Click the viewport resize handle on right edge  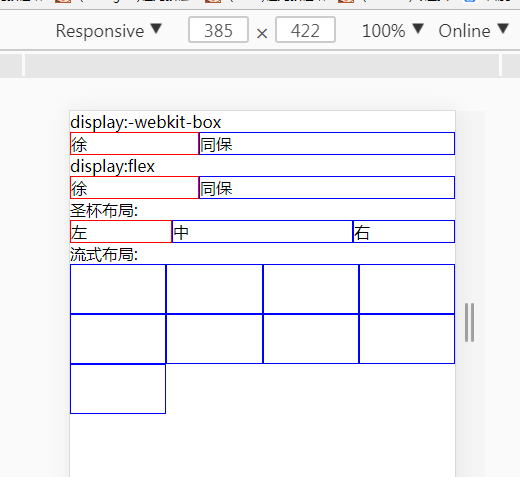point(470,322)
